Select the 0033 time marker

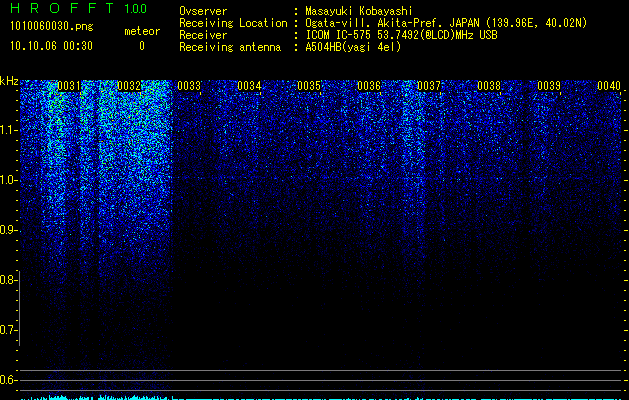coord(189,86)
